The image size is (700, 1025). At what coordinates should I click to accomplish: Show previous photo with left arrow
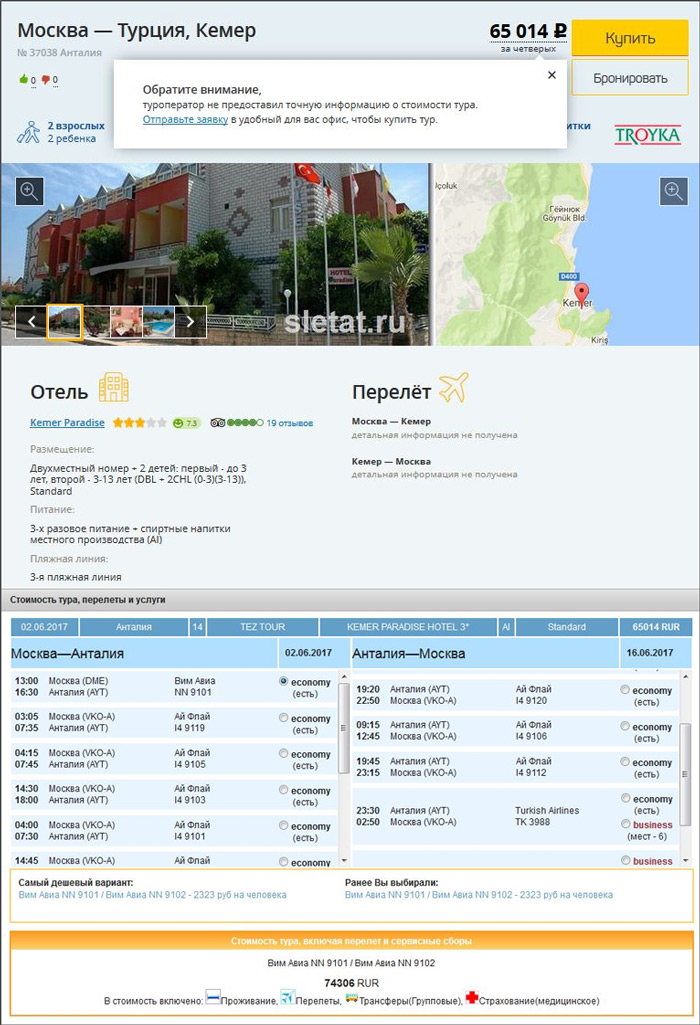[x=31, y=322]
